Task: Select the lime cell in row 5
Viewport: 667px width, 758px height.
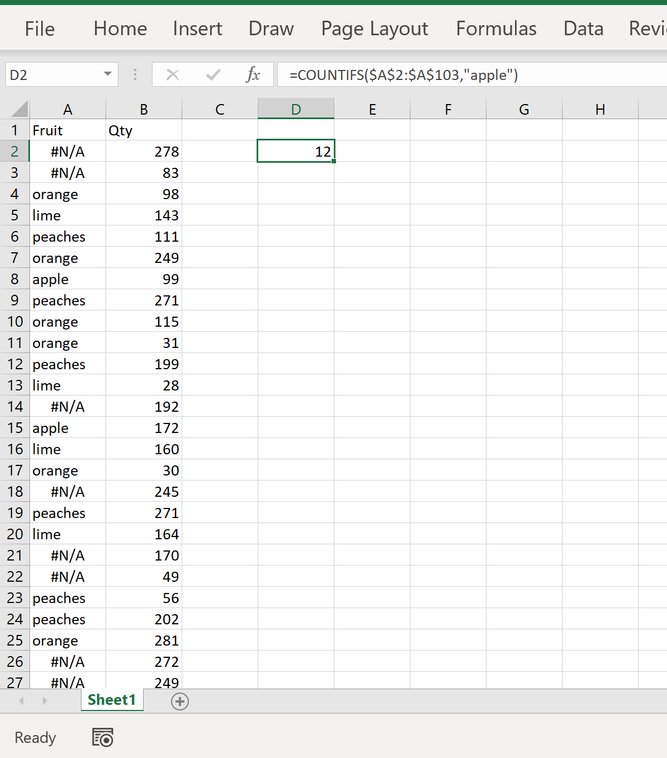Action: click(68, 216)
